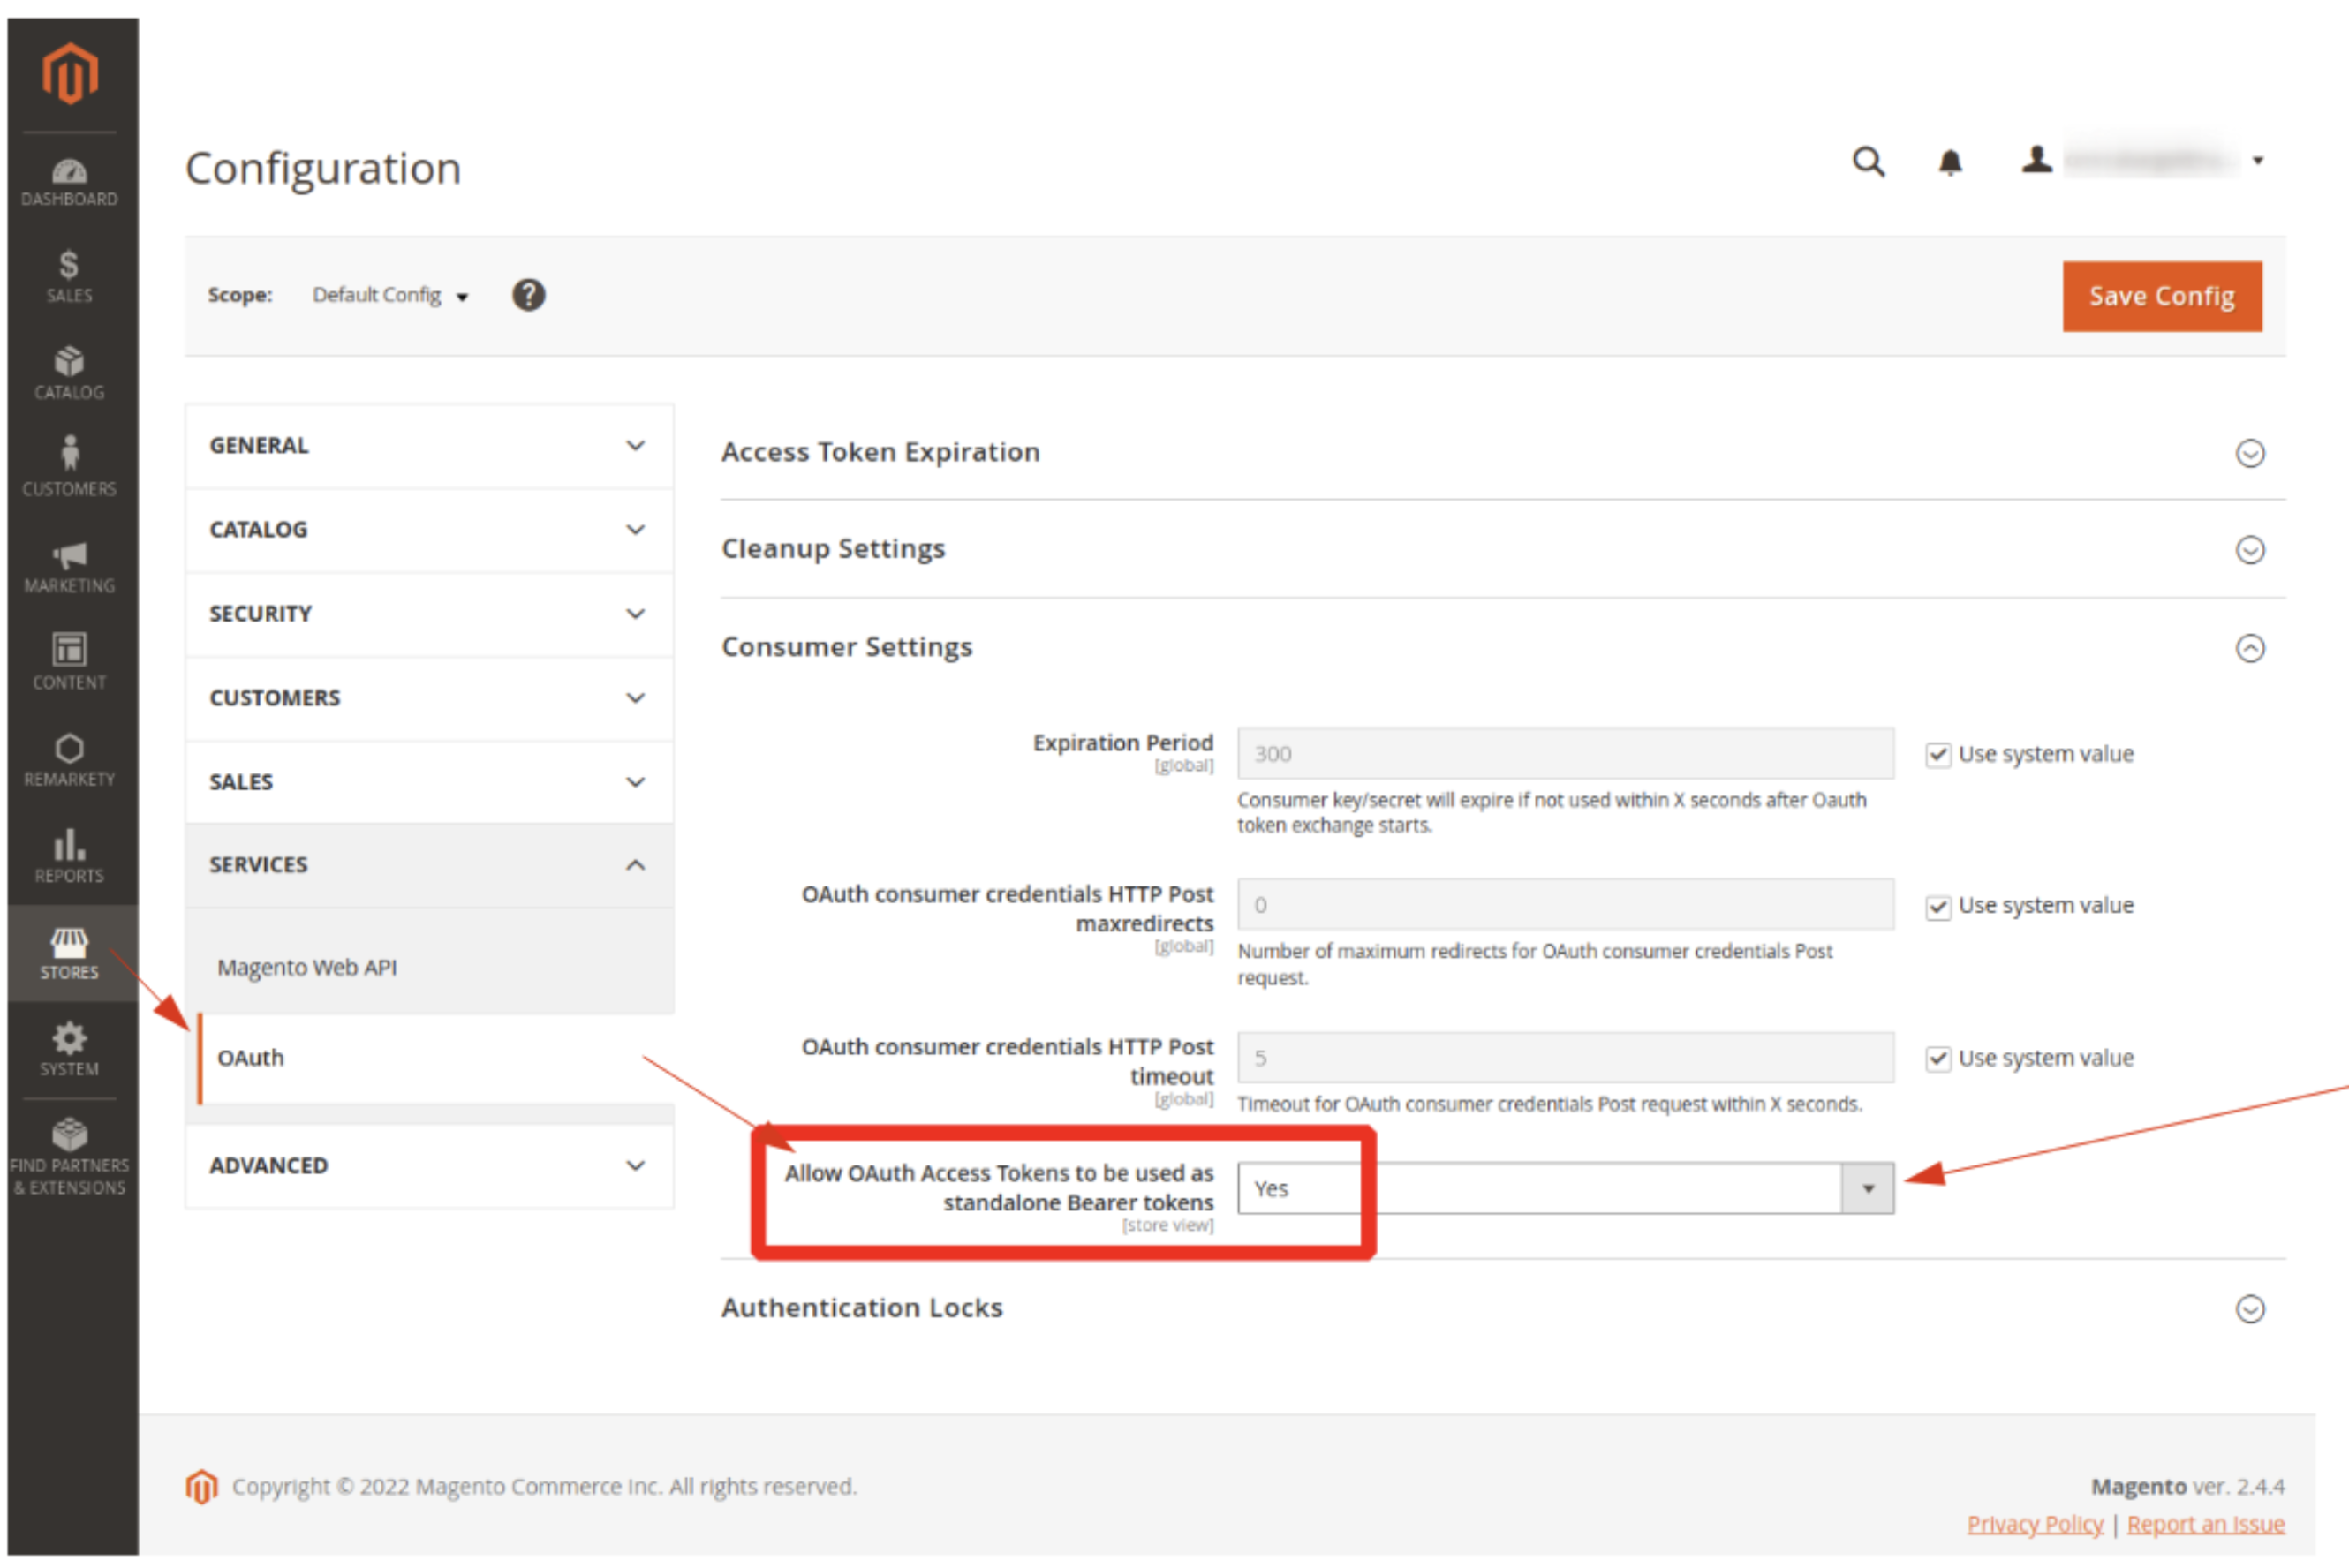Click the copyright 2022 Magento Commerce text

pyautogui.click(x=544, y=1486)
